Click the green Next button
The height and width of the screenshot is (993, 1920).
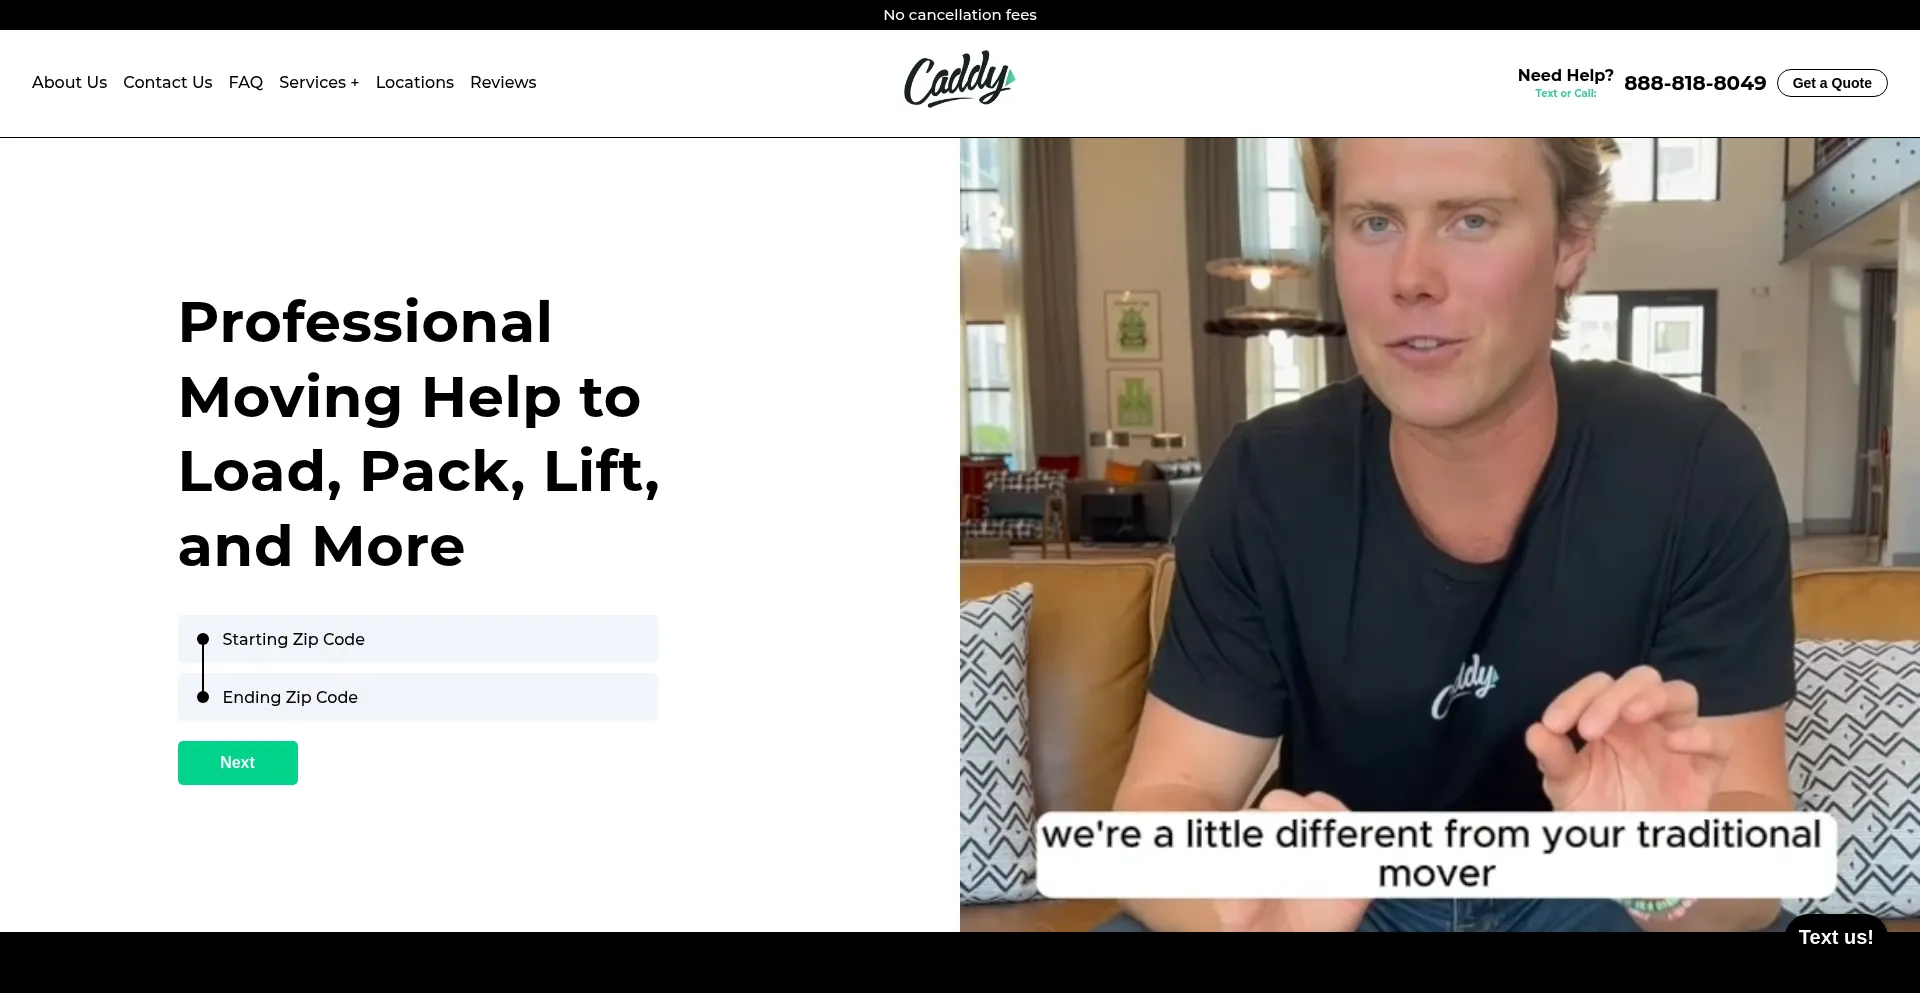(238, 763)
